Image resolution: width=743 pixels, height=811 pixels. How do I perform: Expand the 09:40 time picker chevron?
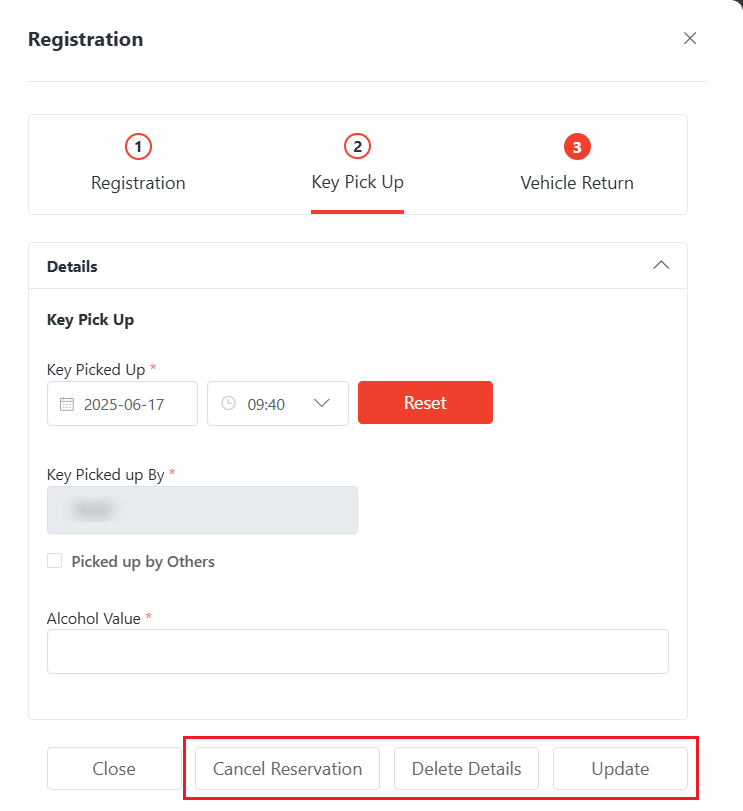(x=321, y=403)
